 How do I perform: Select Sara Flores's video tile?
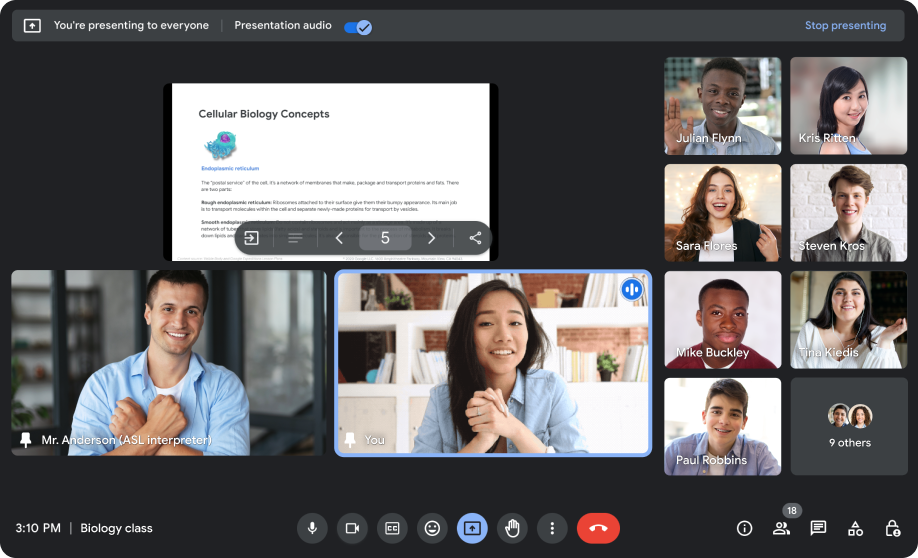(x=722, y=213)
